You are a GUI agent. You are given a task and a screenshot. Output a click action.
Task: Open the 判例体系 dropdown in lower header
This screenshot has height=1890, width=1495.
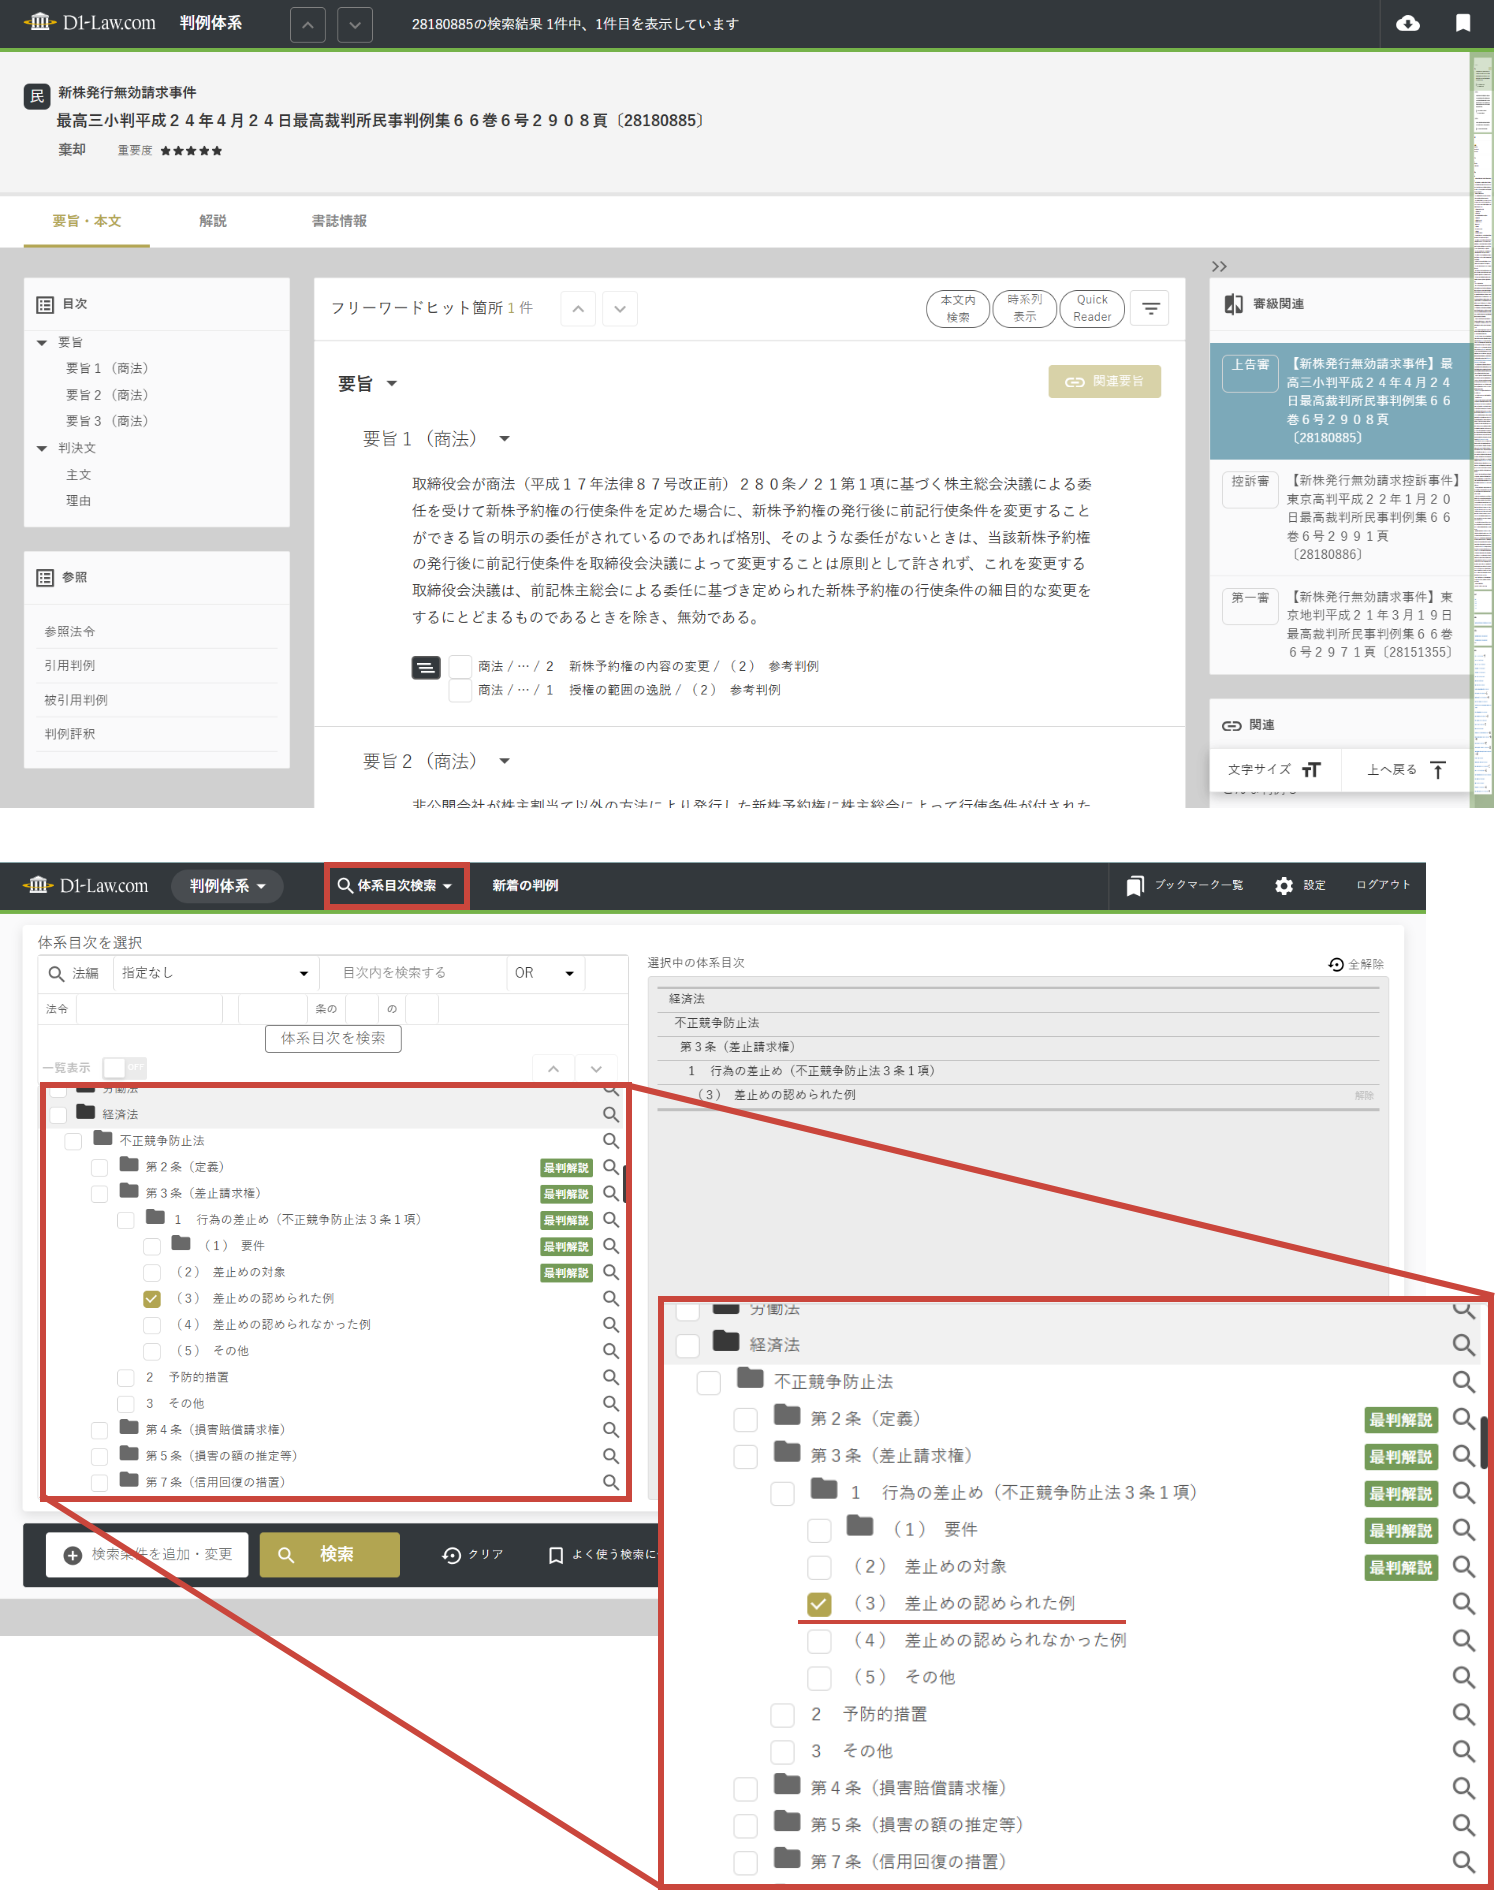[227, 885]
